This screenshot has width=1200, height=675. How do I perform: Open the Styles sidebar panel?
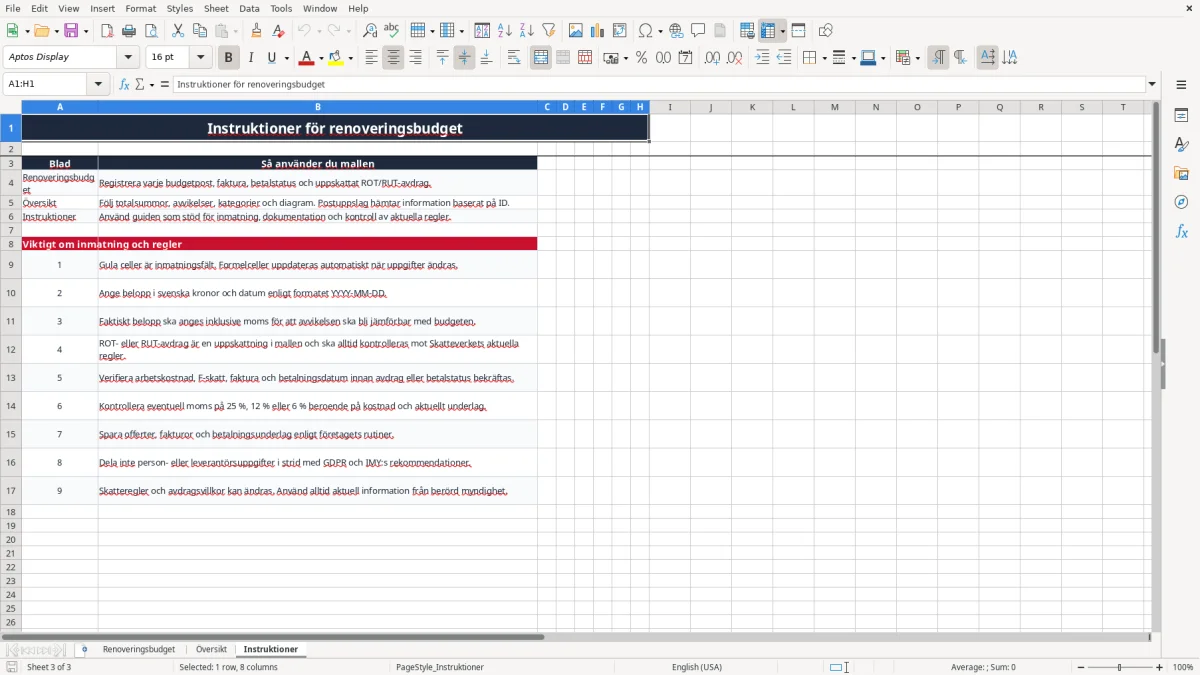[x=1181, y=144]
